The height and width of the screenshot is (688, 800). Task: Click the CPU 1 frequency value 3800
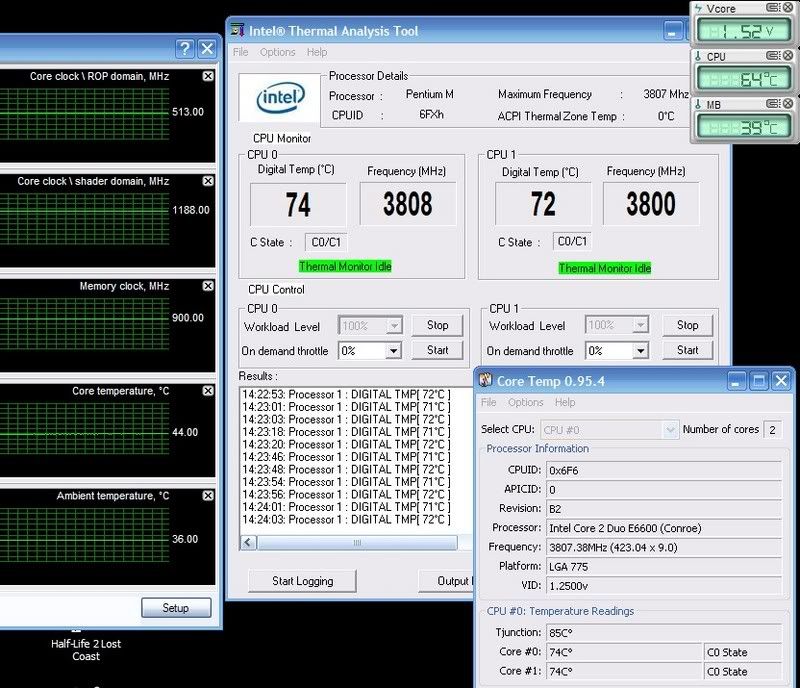pos(651,204)
